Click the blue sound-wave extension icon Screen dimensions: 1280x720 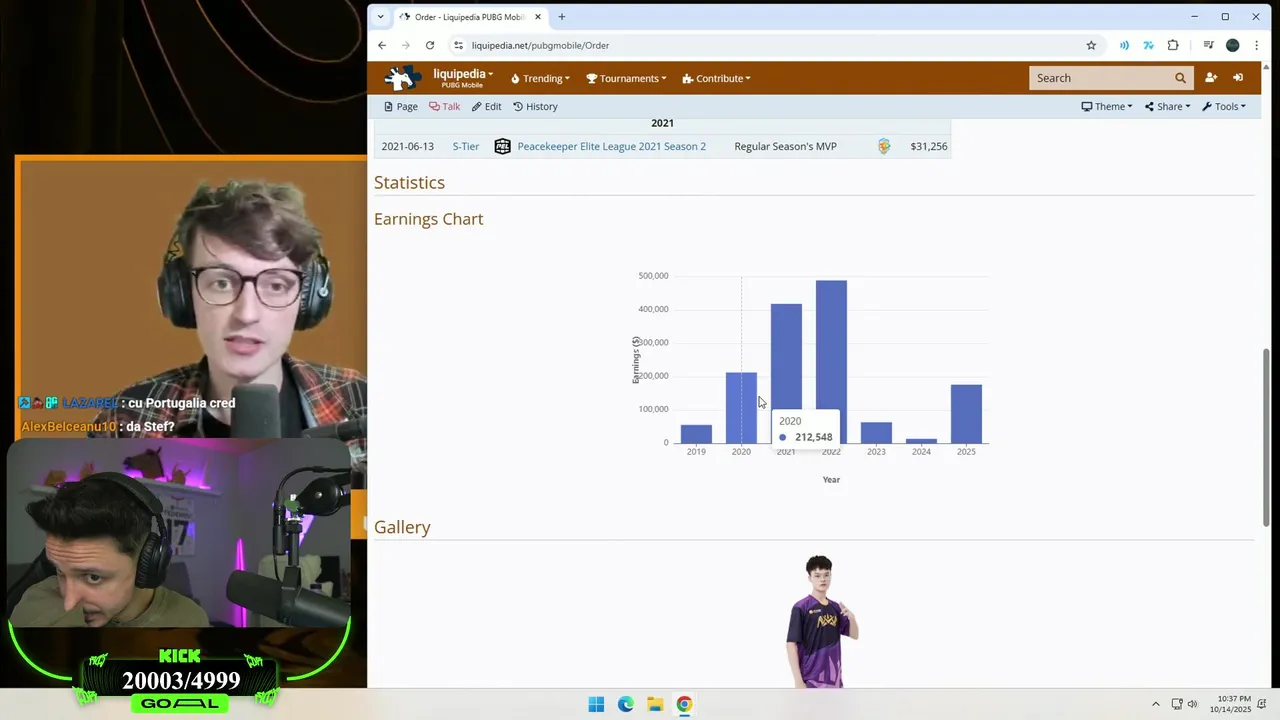1124,45
